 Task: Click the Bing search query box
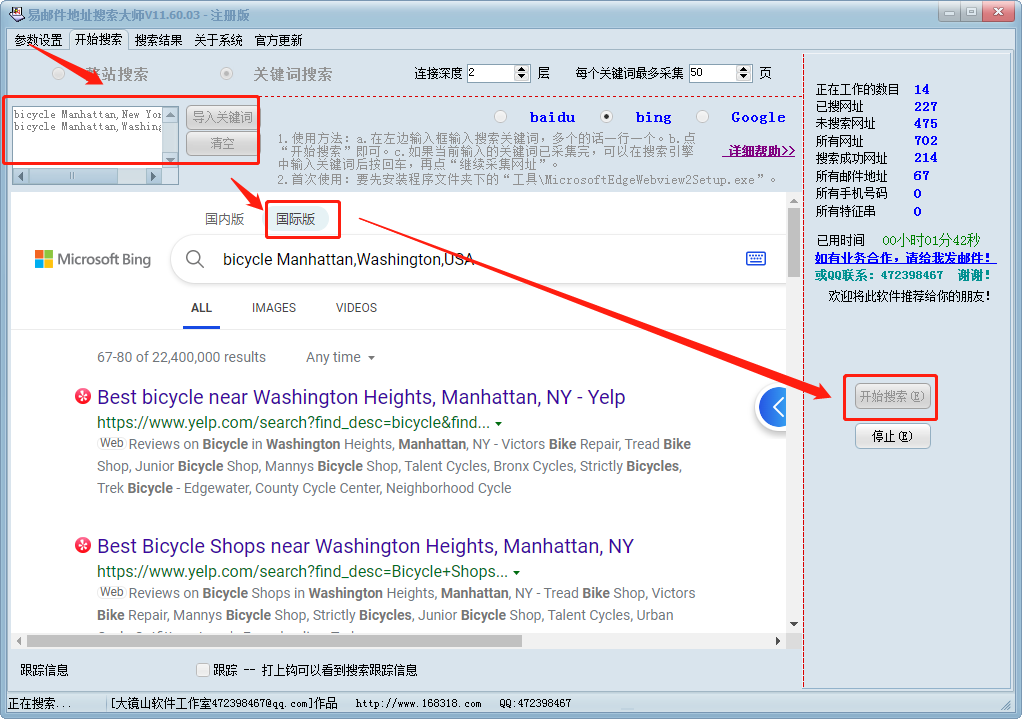pos(479,259)
